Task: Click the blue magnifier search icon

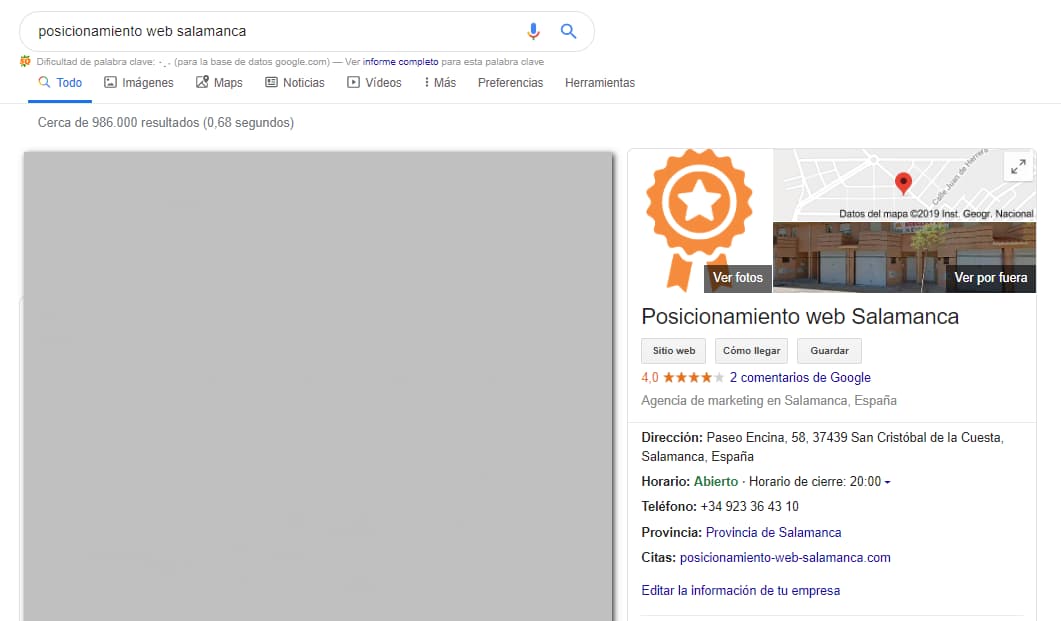Action: tap(568, 31)
